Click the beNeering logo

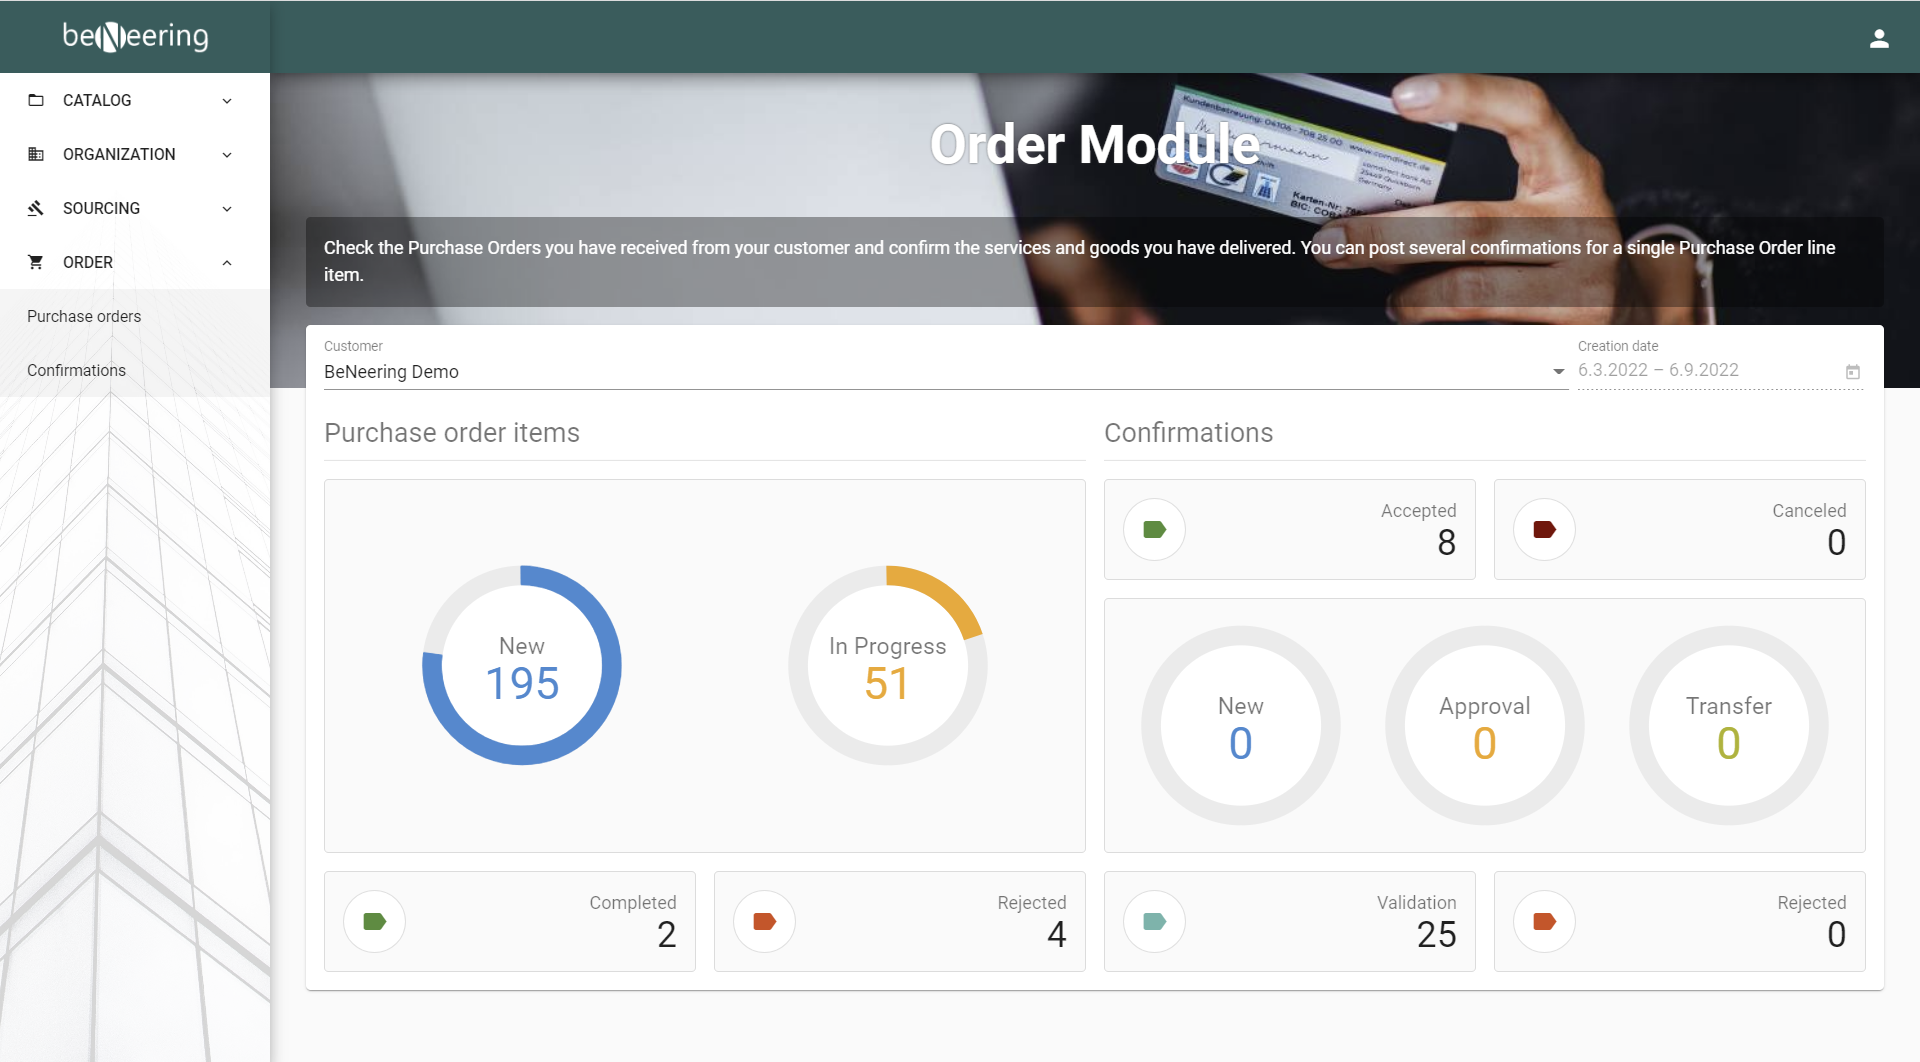tap(135, 36)
